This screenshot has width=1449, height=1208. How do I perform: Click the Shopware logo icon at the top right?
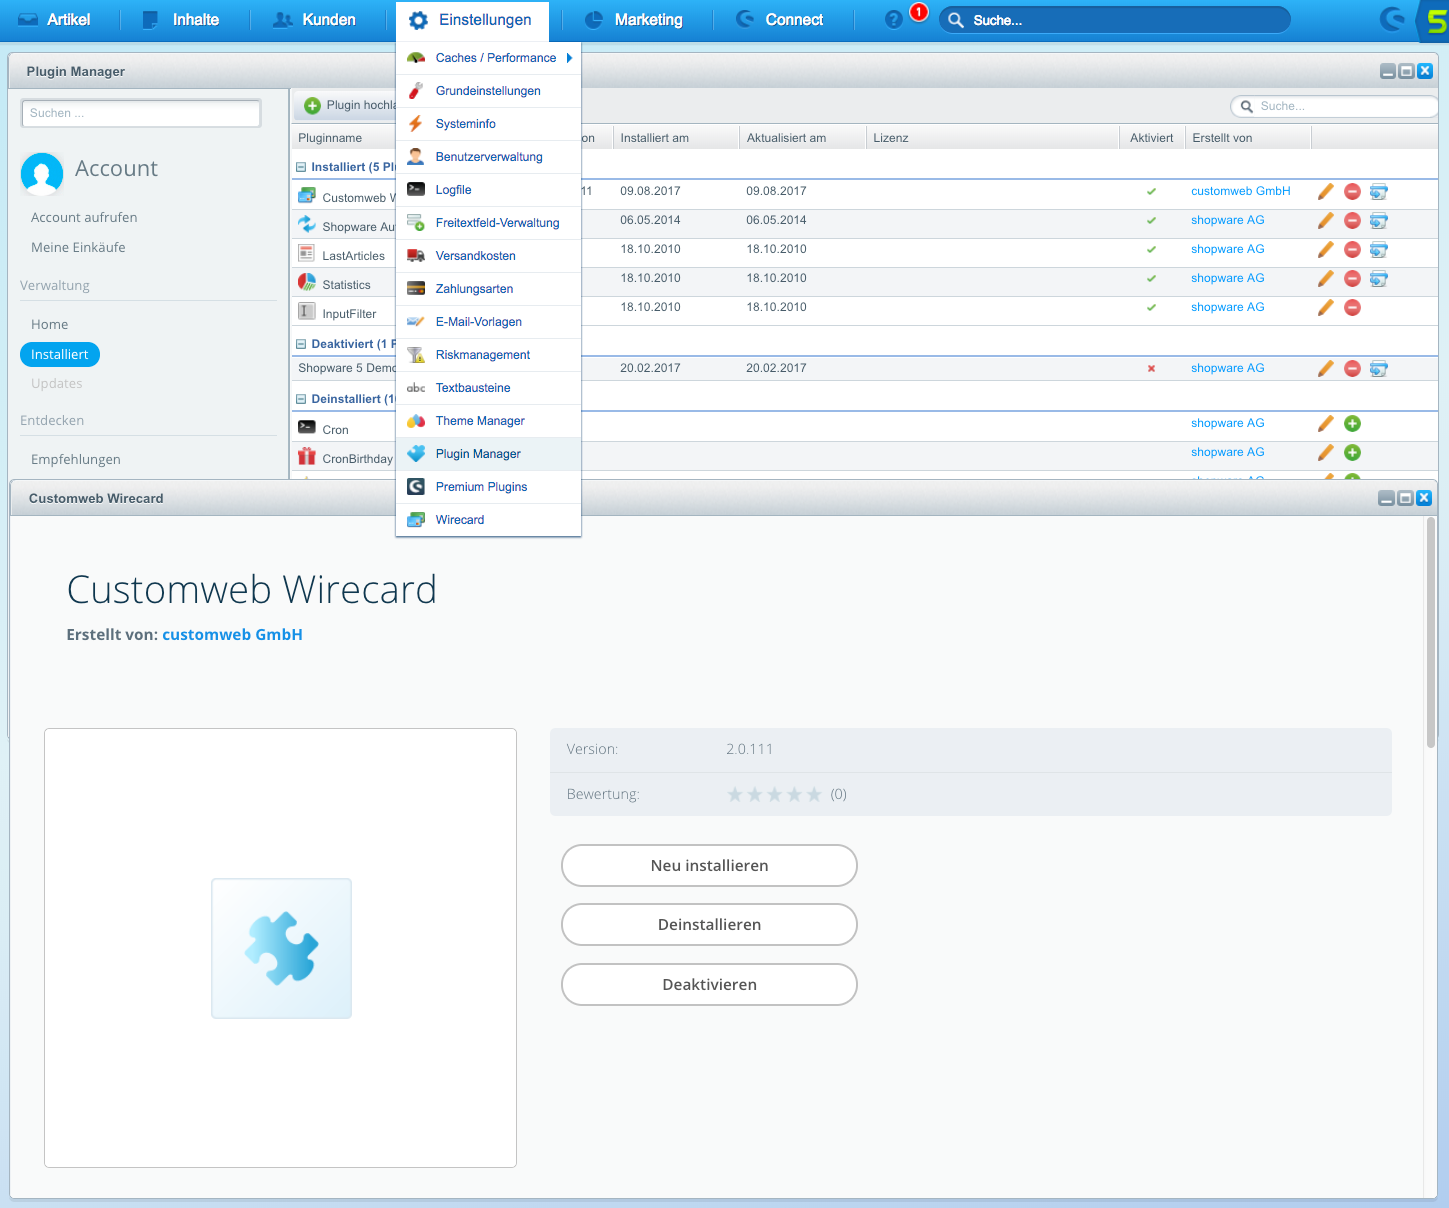point(1391,19)
